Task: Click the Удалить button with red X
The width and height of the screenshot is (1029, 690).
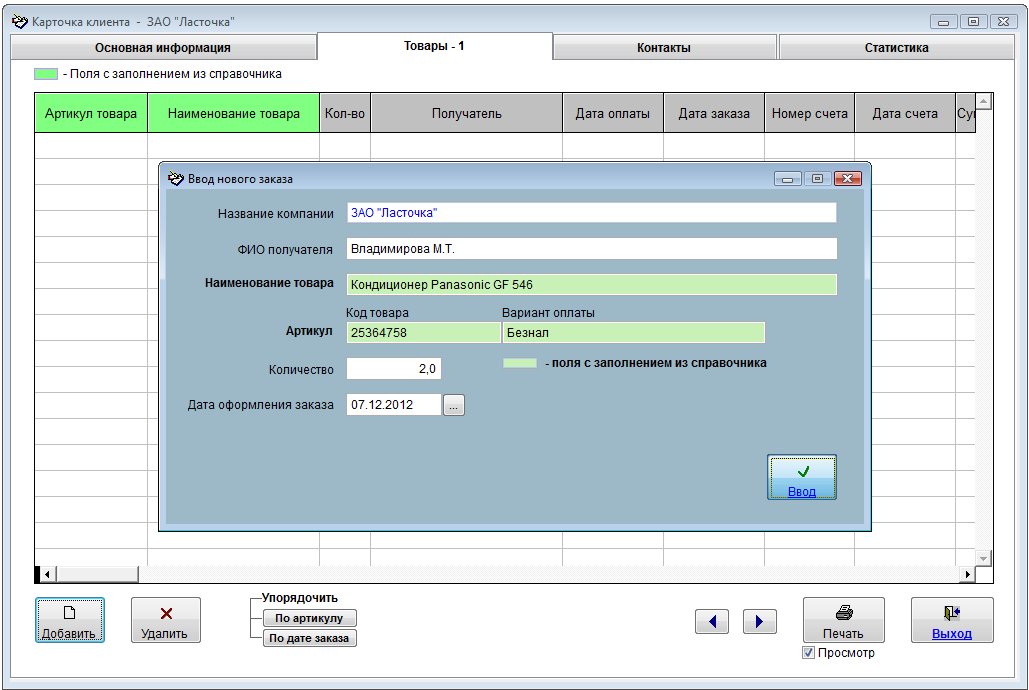Action: point(166,620)
